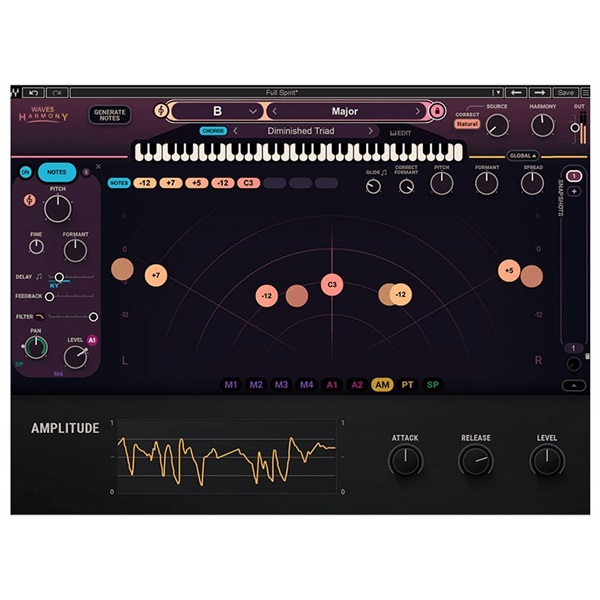Click the Filter slider handle
600x600 pixels.
pyautogui.click(x=93, y=316)
